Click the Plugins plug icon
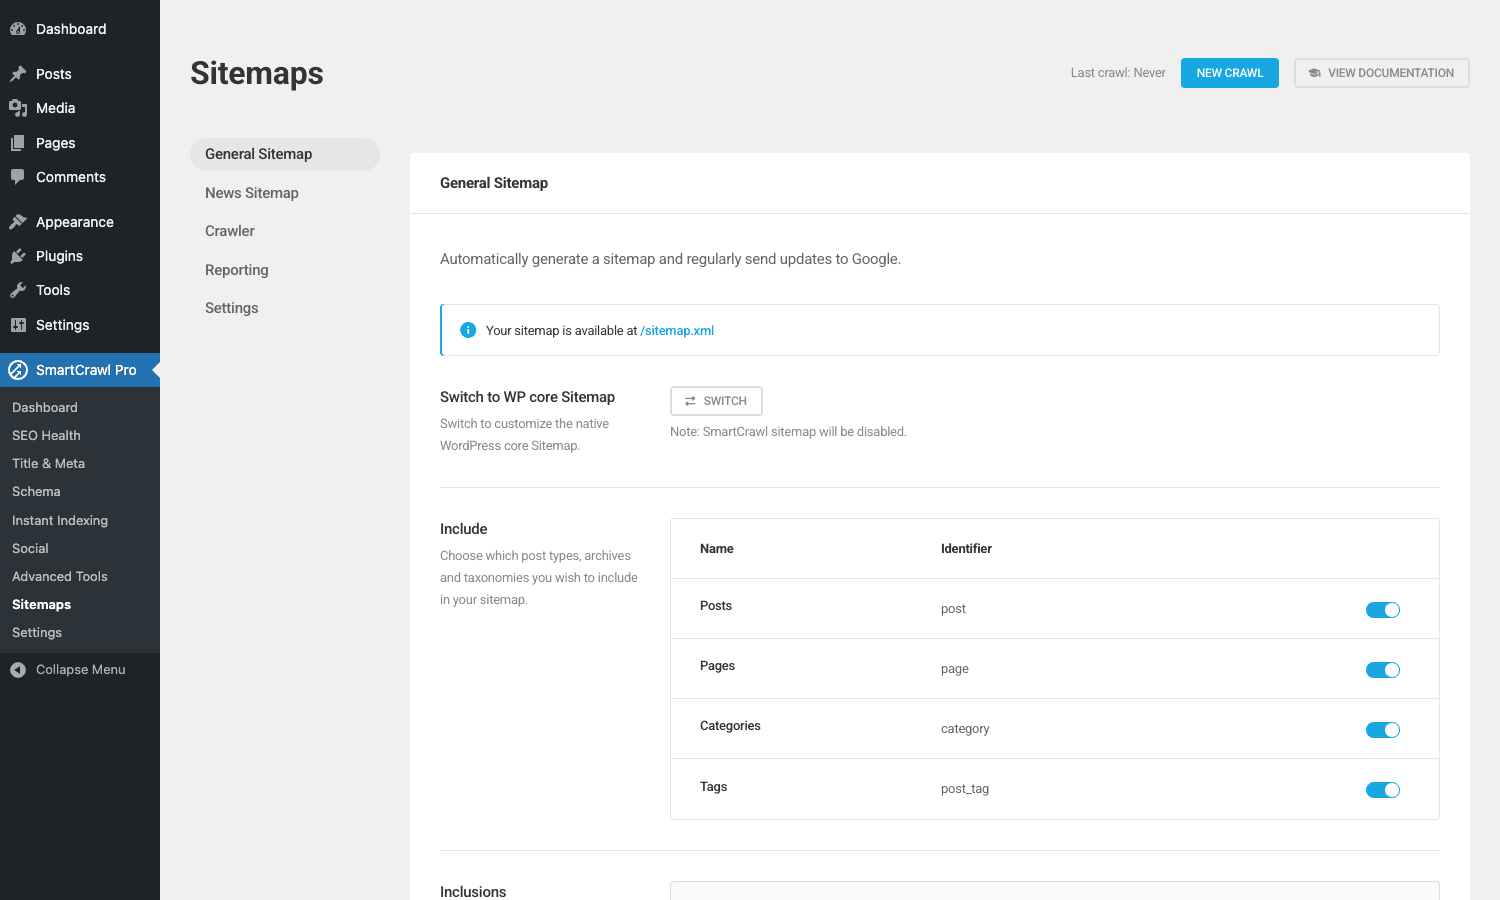Screen dimensions: 1500x900 pos(18,256)
